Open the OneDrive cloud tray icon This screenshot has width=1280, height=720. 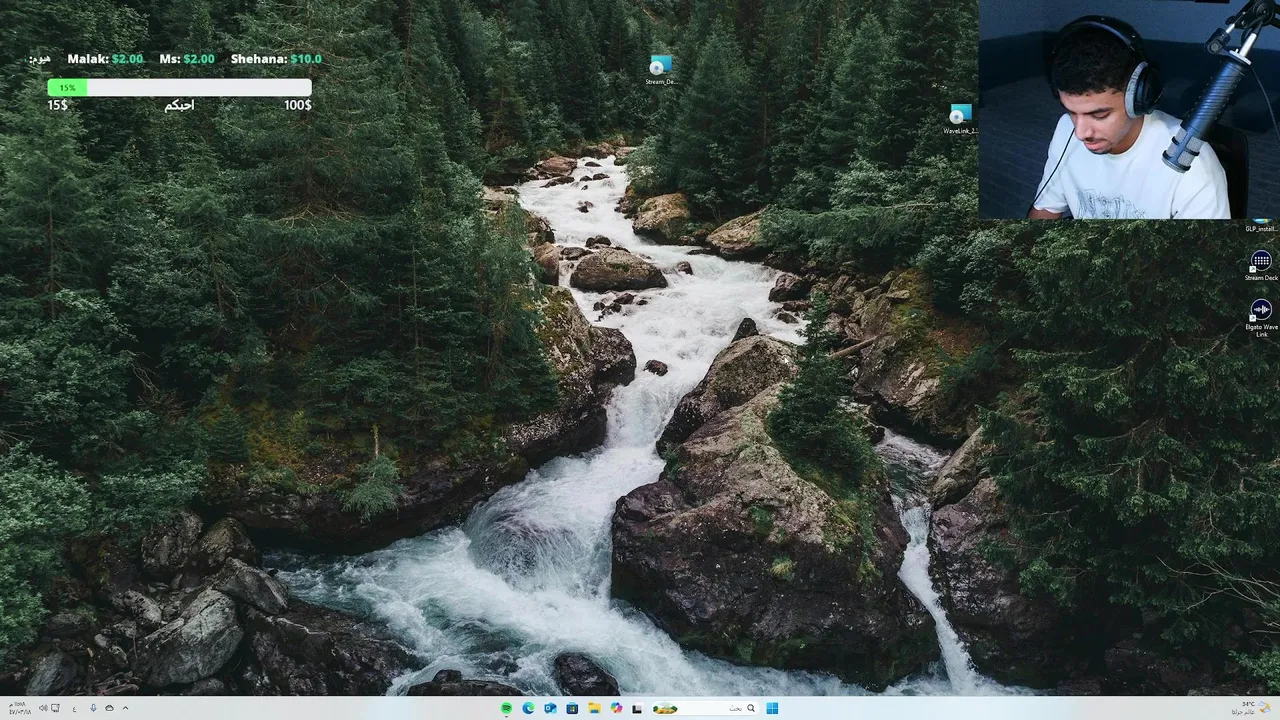coord(109,708)
